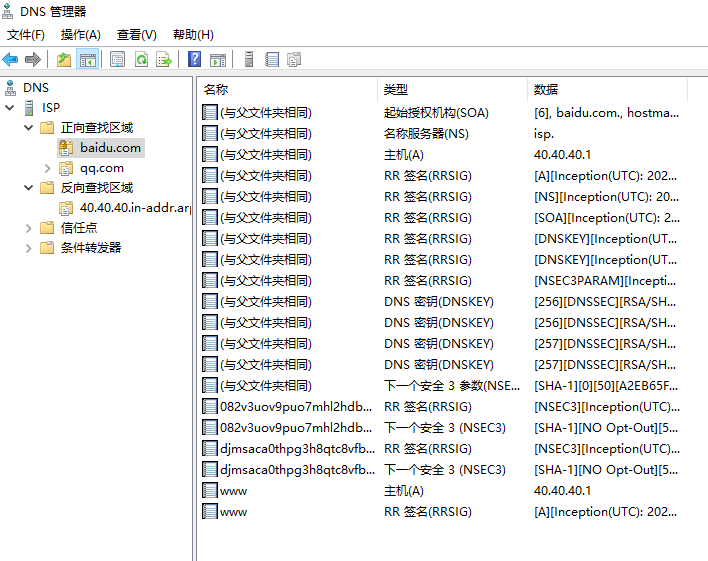This screenshot has height=561, width=708.
Task: Click the Back arrow in the toolbar
Action: coord(10,59)
